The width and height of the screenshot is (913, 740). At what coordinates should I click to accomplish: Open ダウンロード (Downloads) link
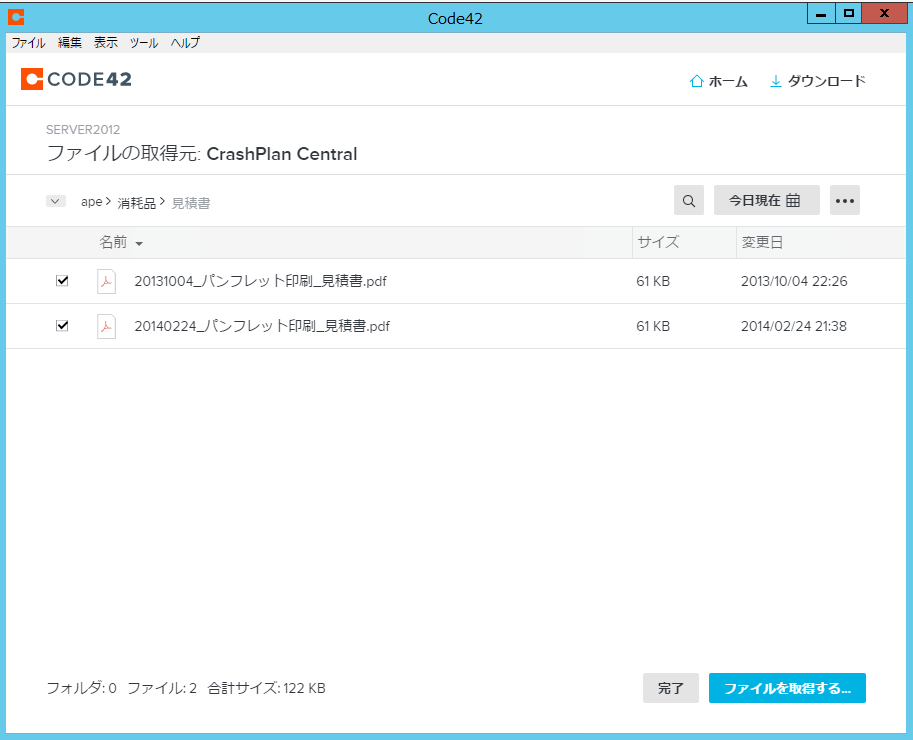click(x=818, y=82)
